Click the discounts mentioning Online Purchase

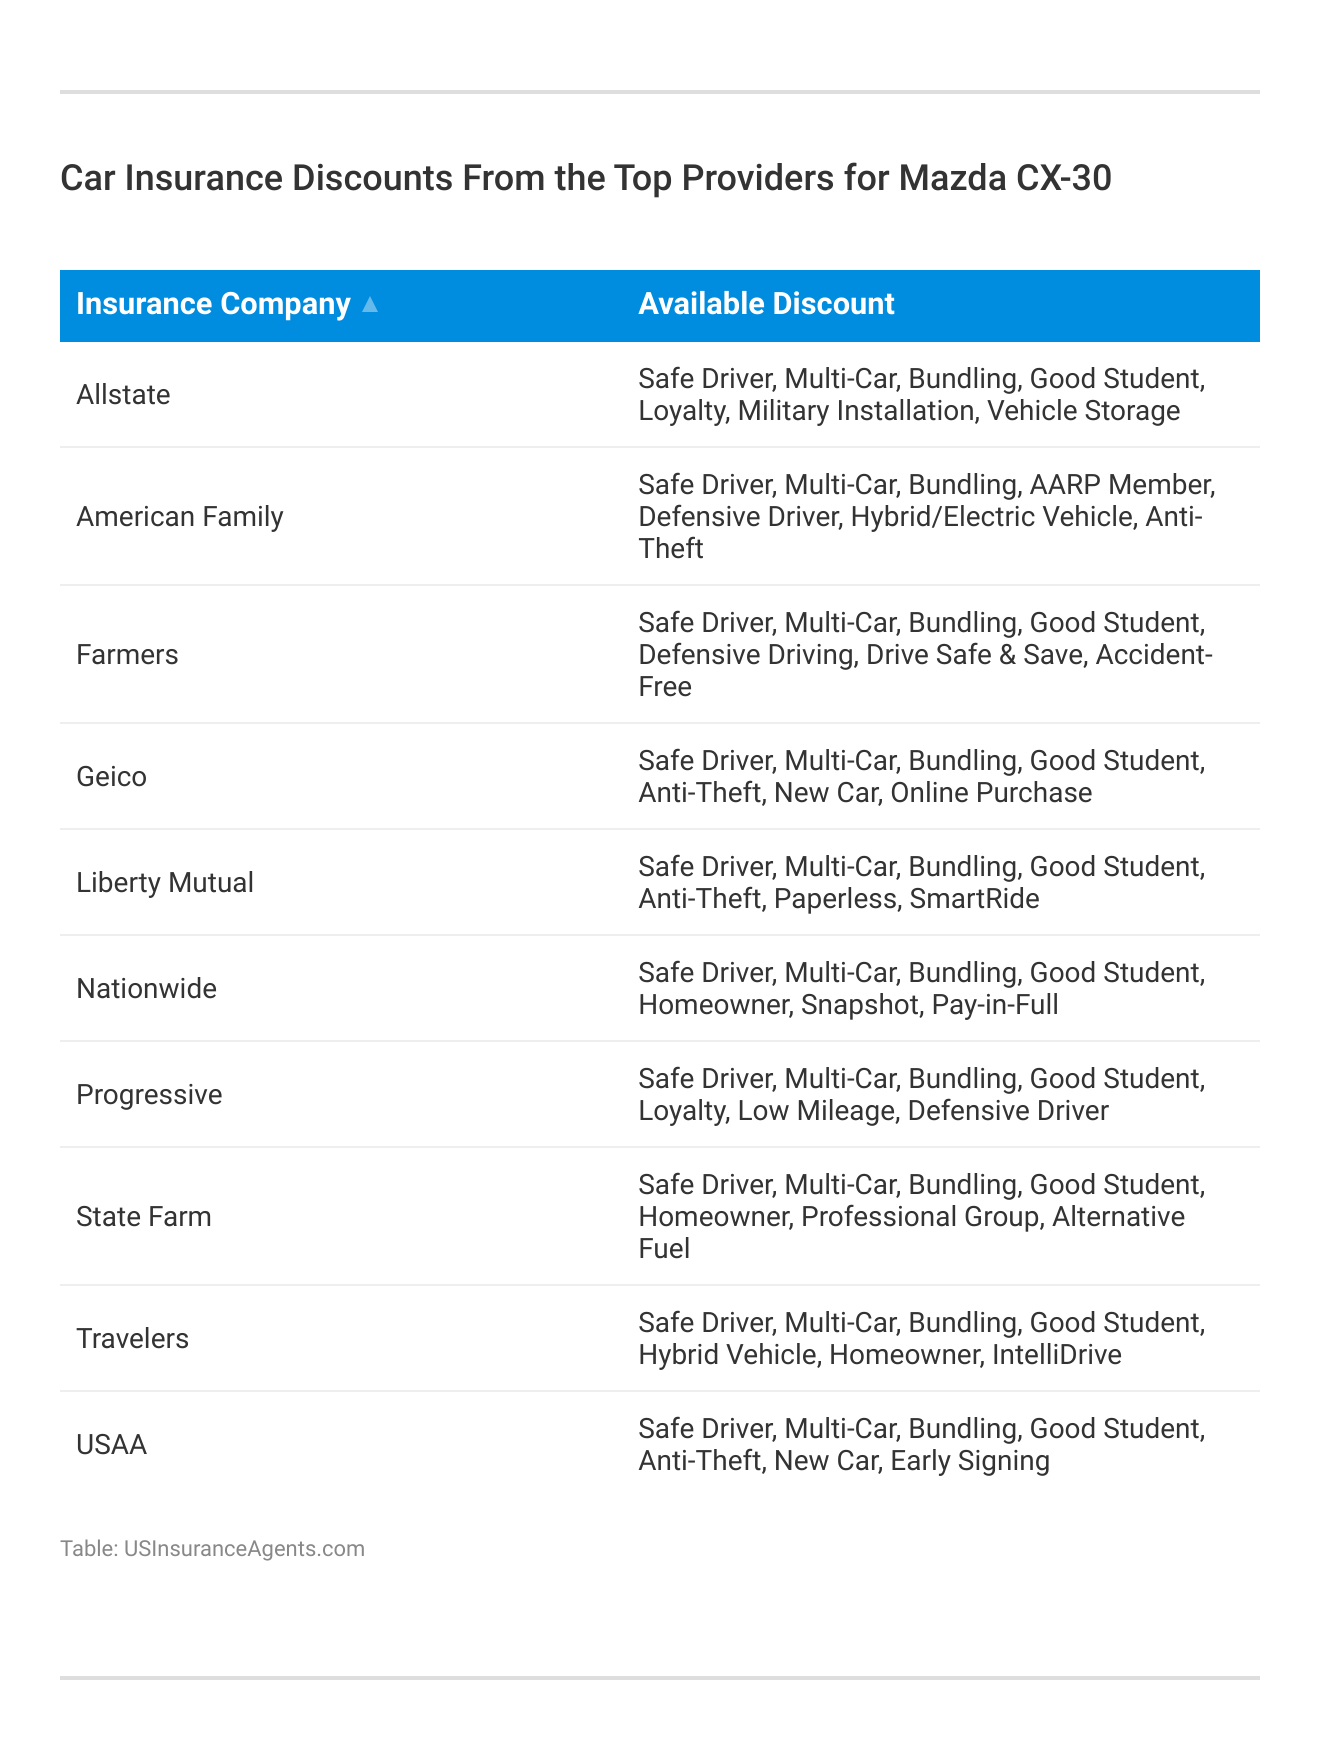pos(921,777)
